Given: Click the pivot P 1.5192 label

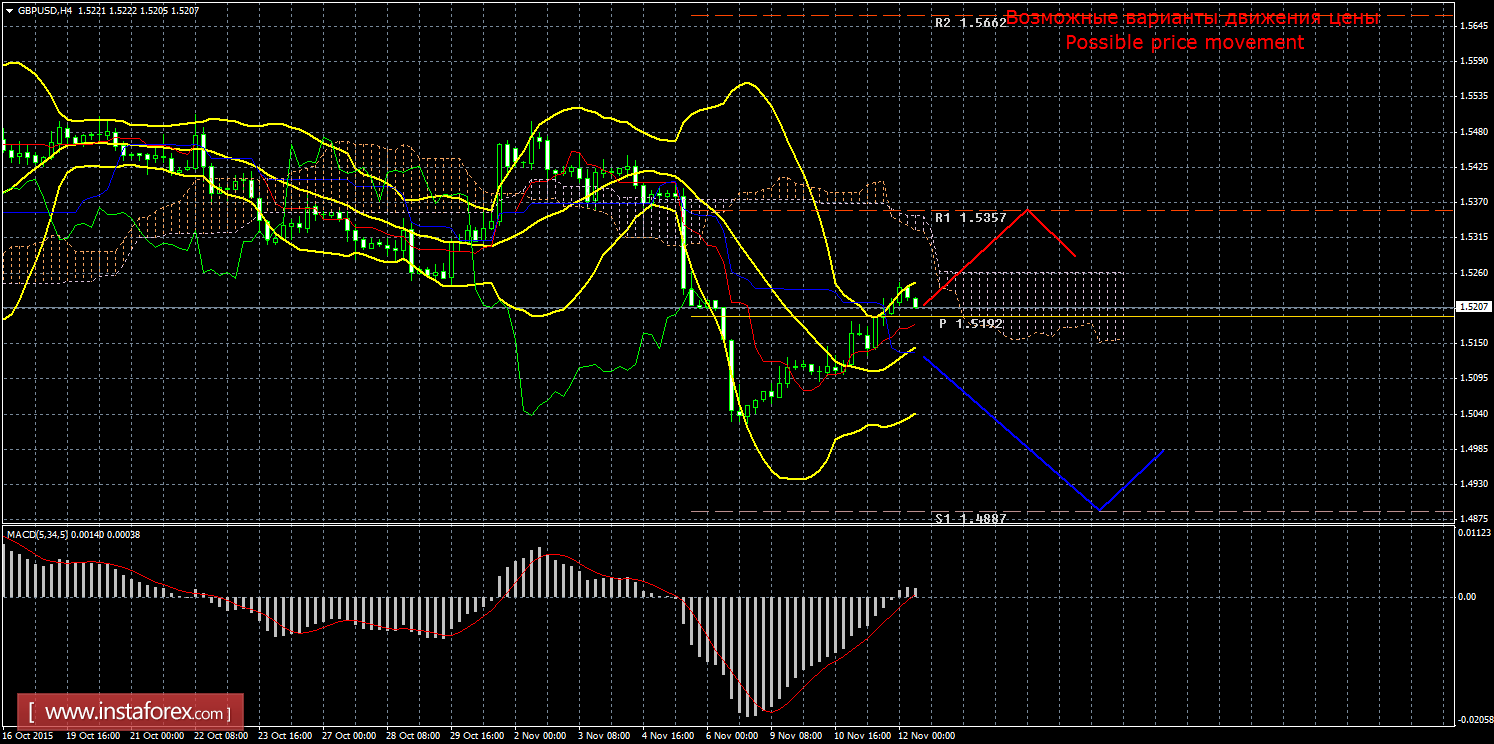Looking at the screenshot, I should click(x=970, y=324).
